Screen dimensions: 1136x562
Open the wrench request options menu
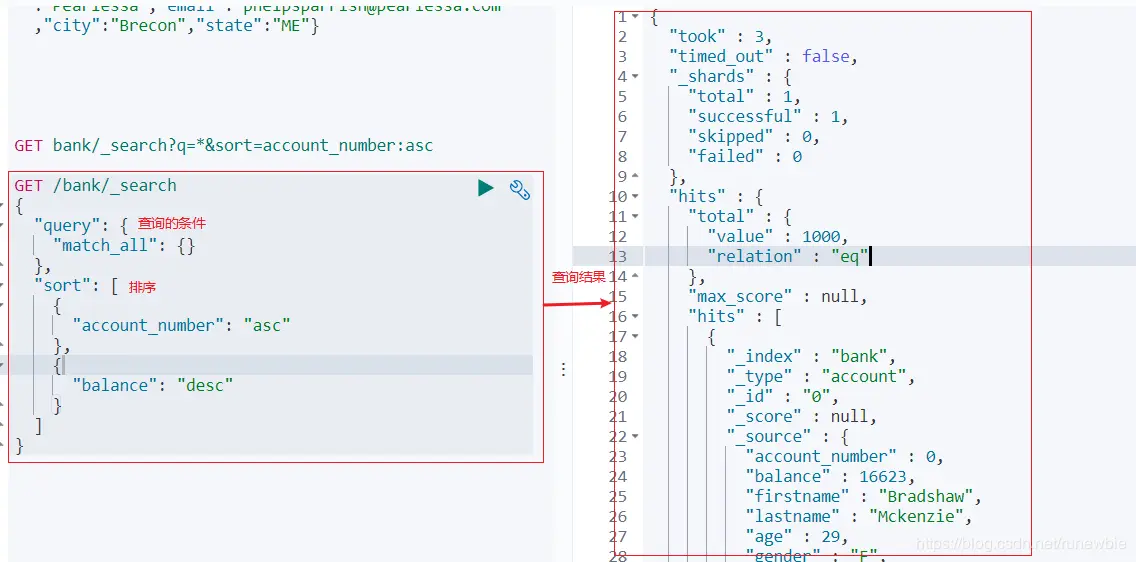[x=520, y=190]
